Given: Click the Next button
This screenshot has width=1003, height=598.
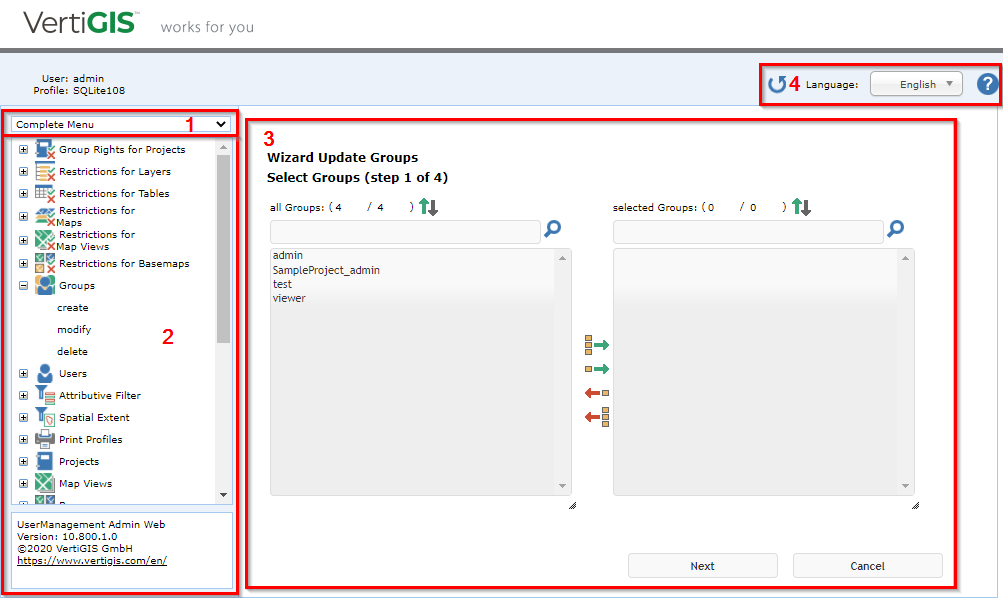Looking at the screenshot, I should (702, 565).
